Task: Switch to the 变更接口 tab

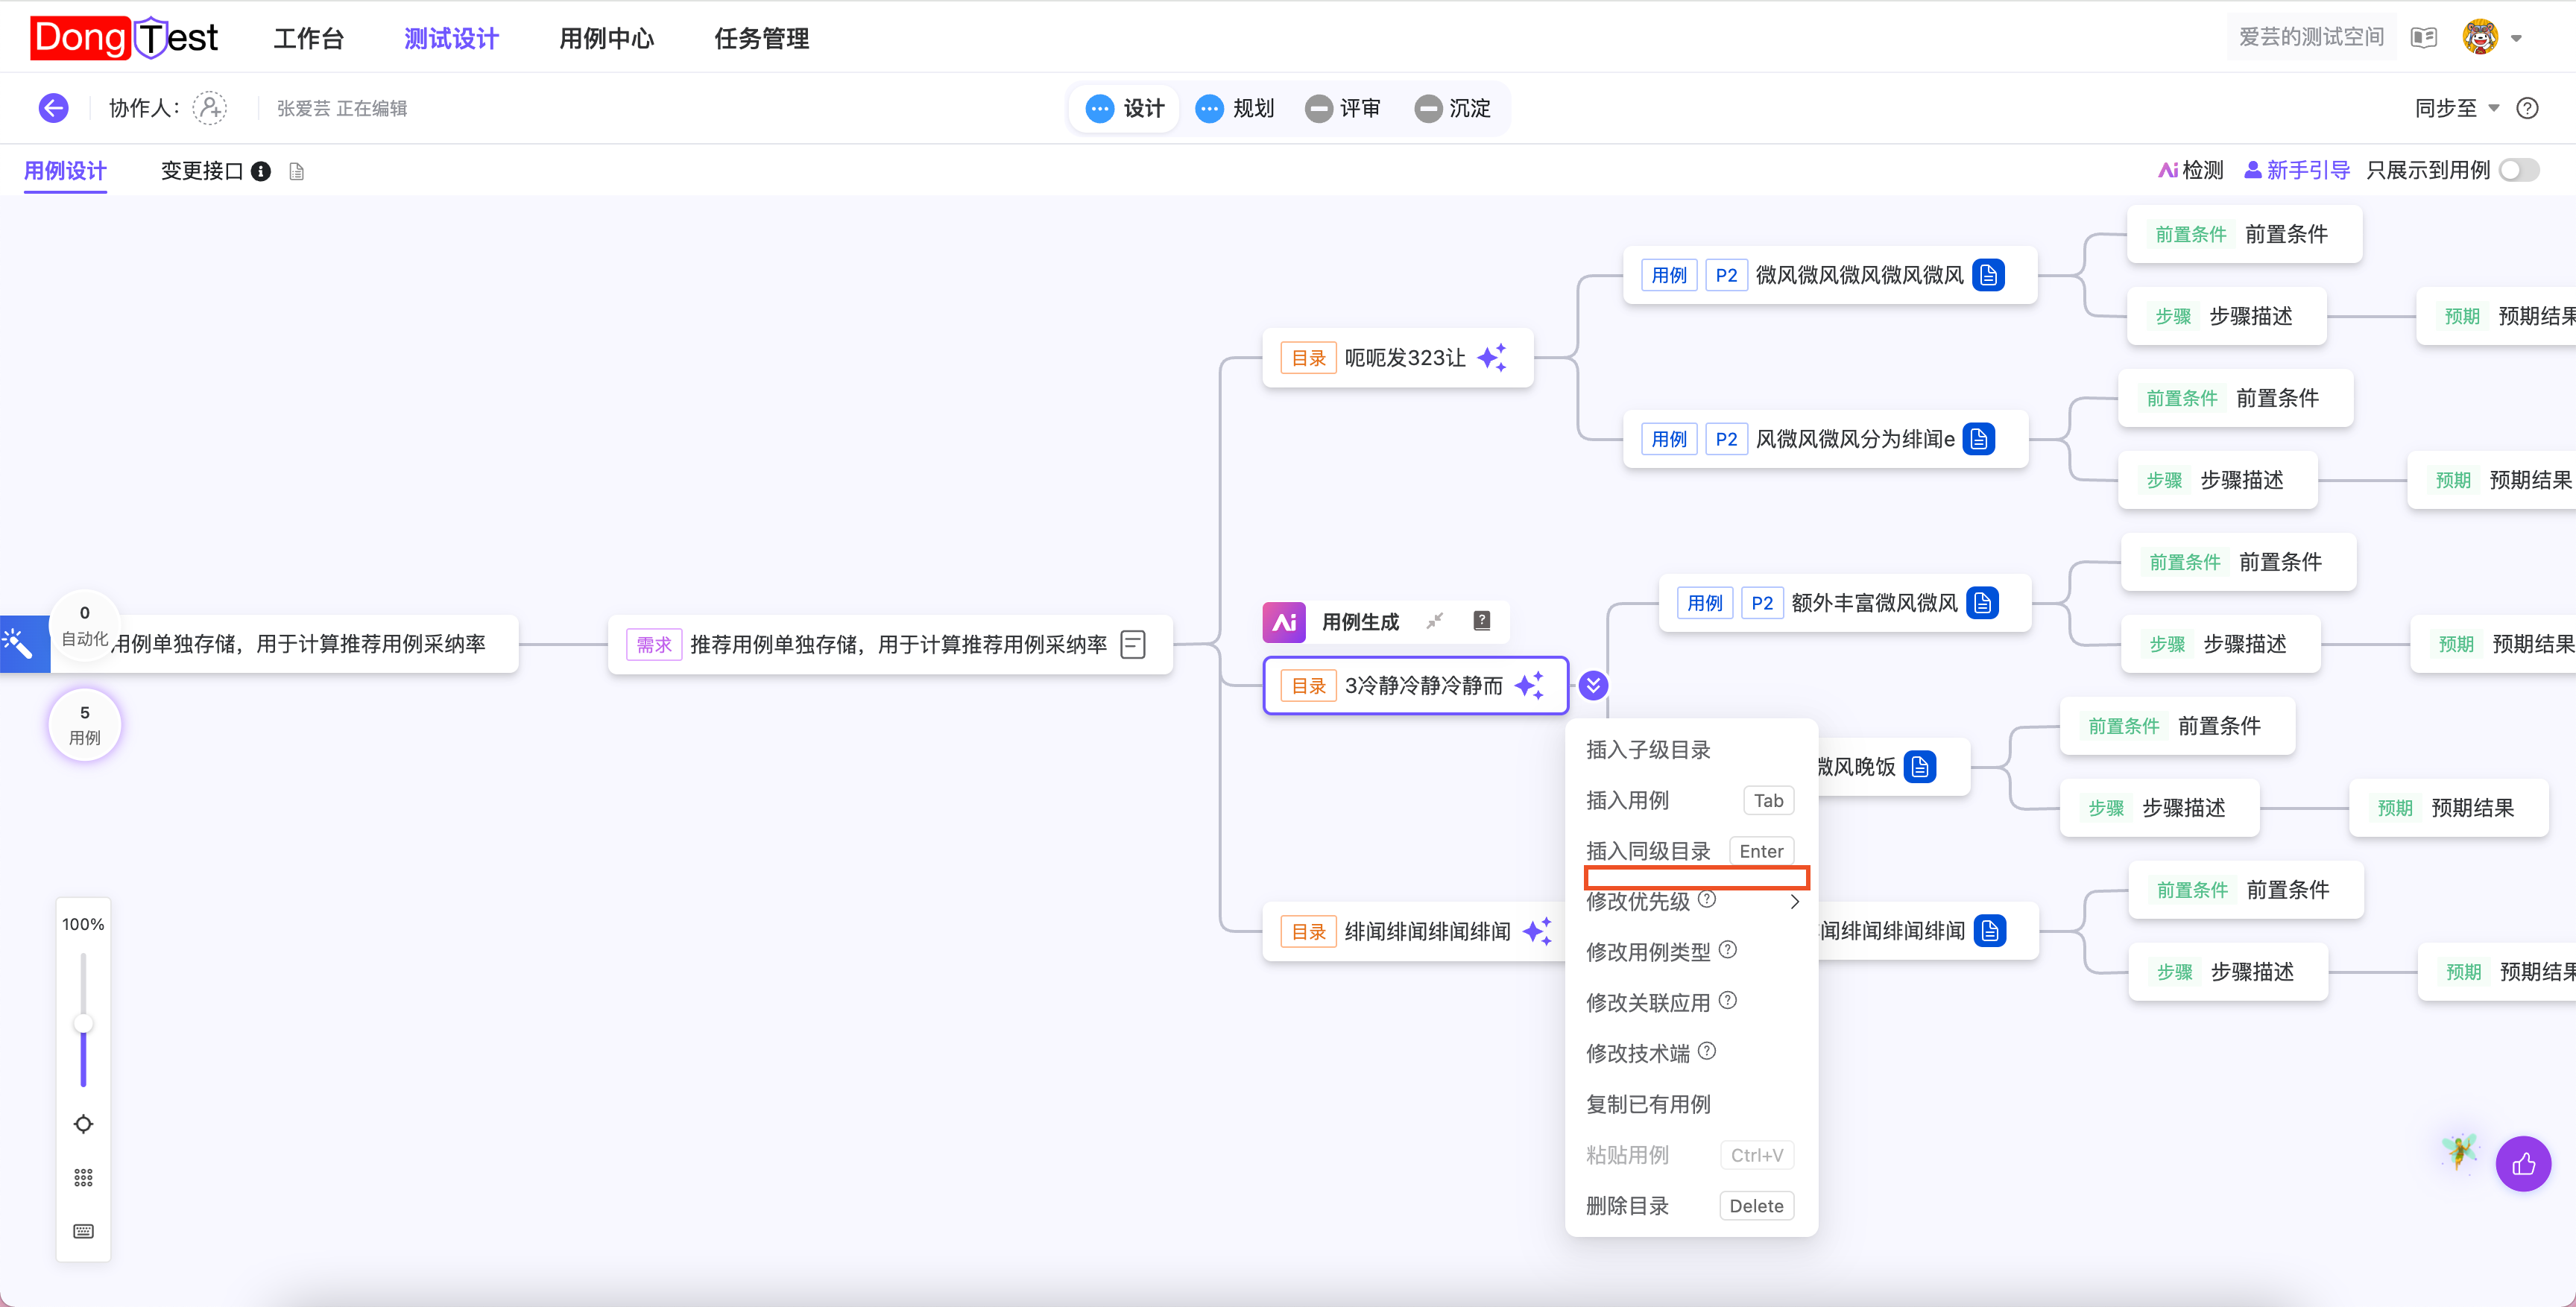Action: click(x=202, y=171)
